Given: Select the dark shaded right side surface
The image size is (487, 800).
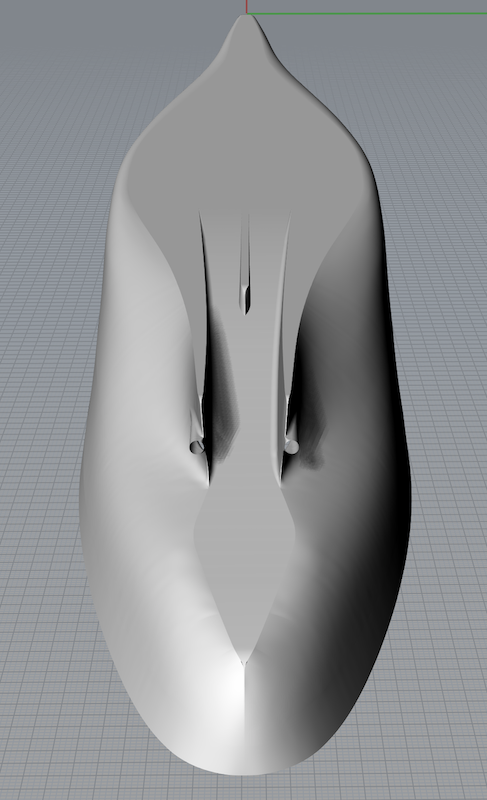Looking at the screenshot, I should tap(367, 510).
